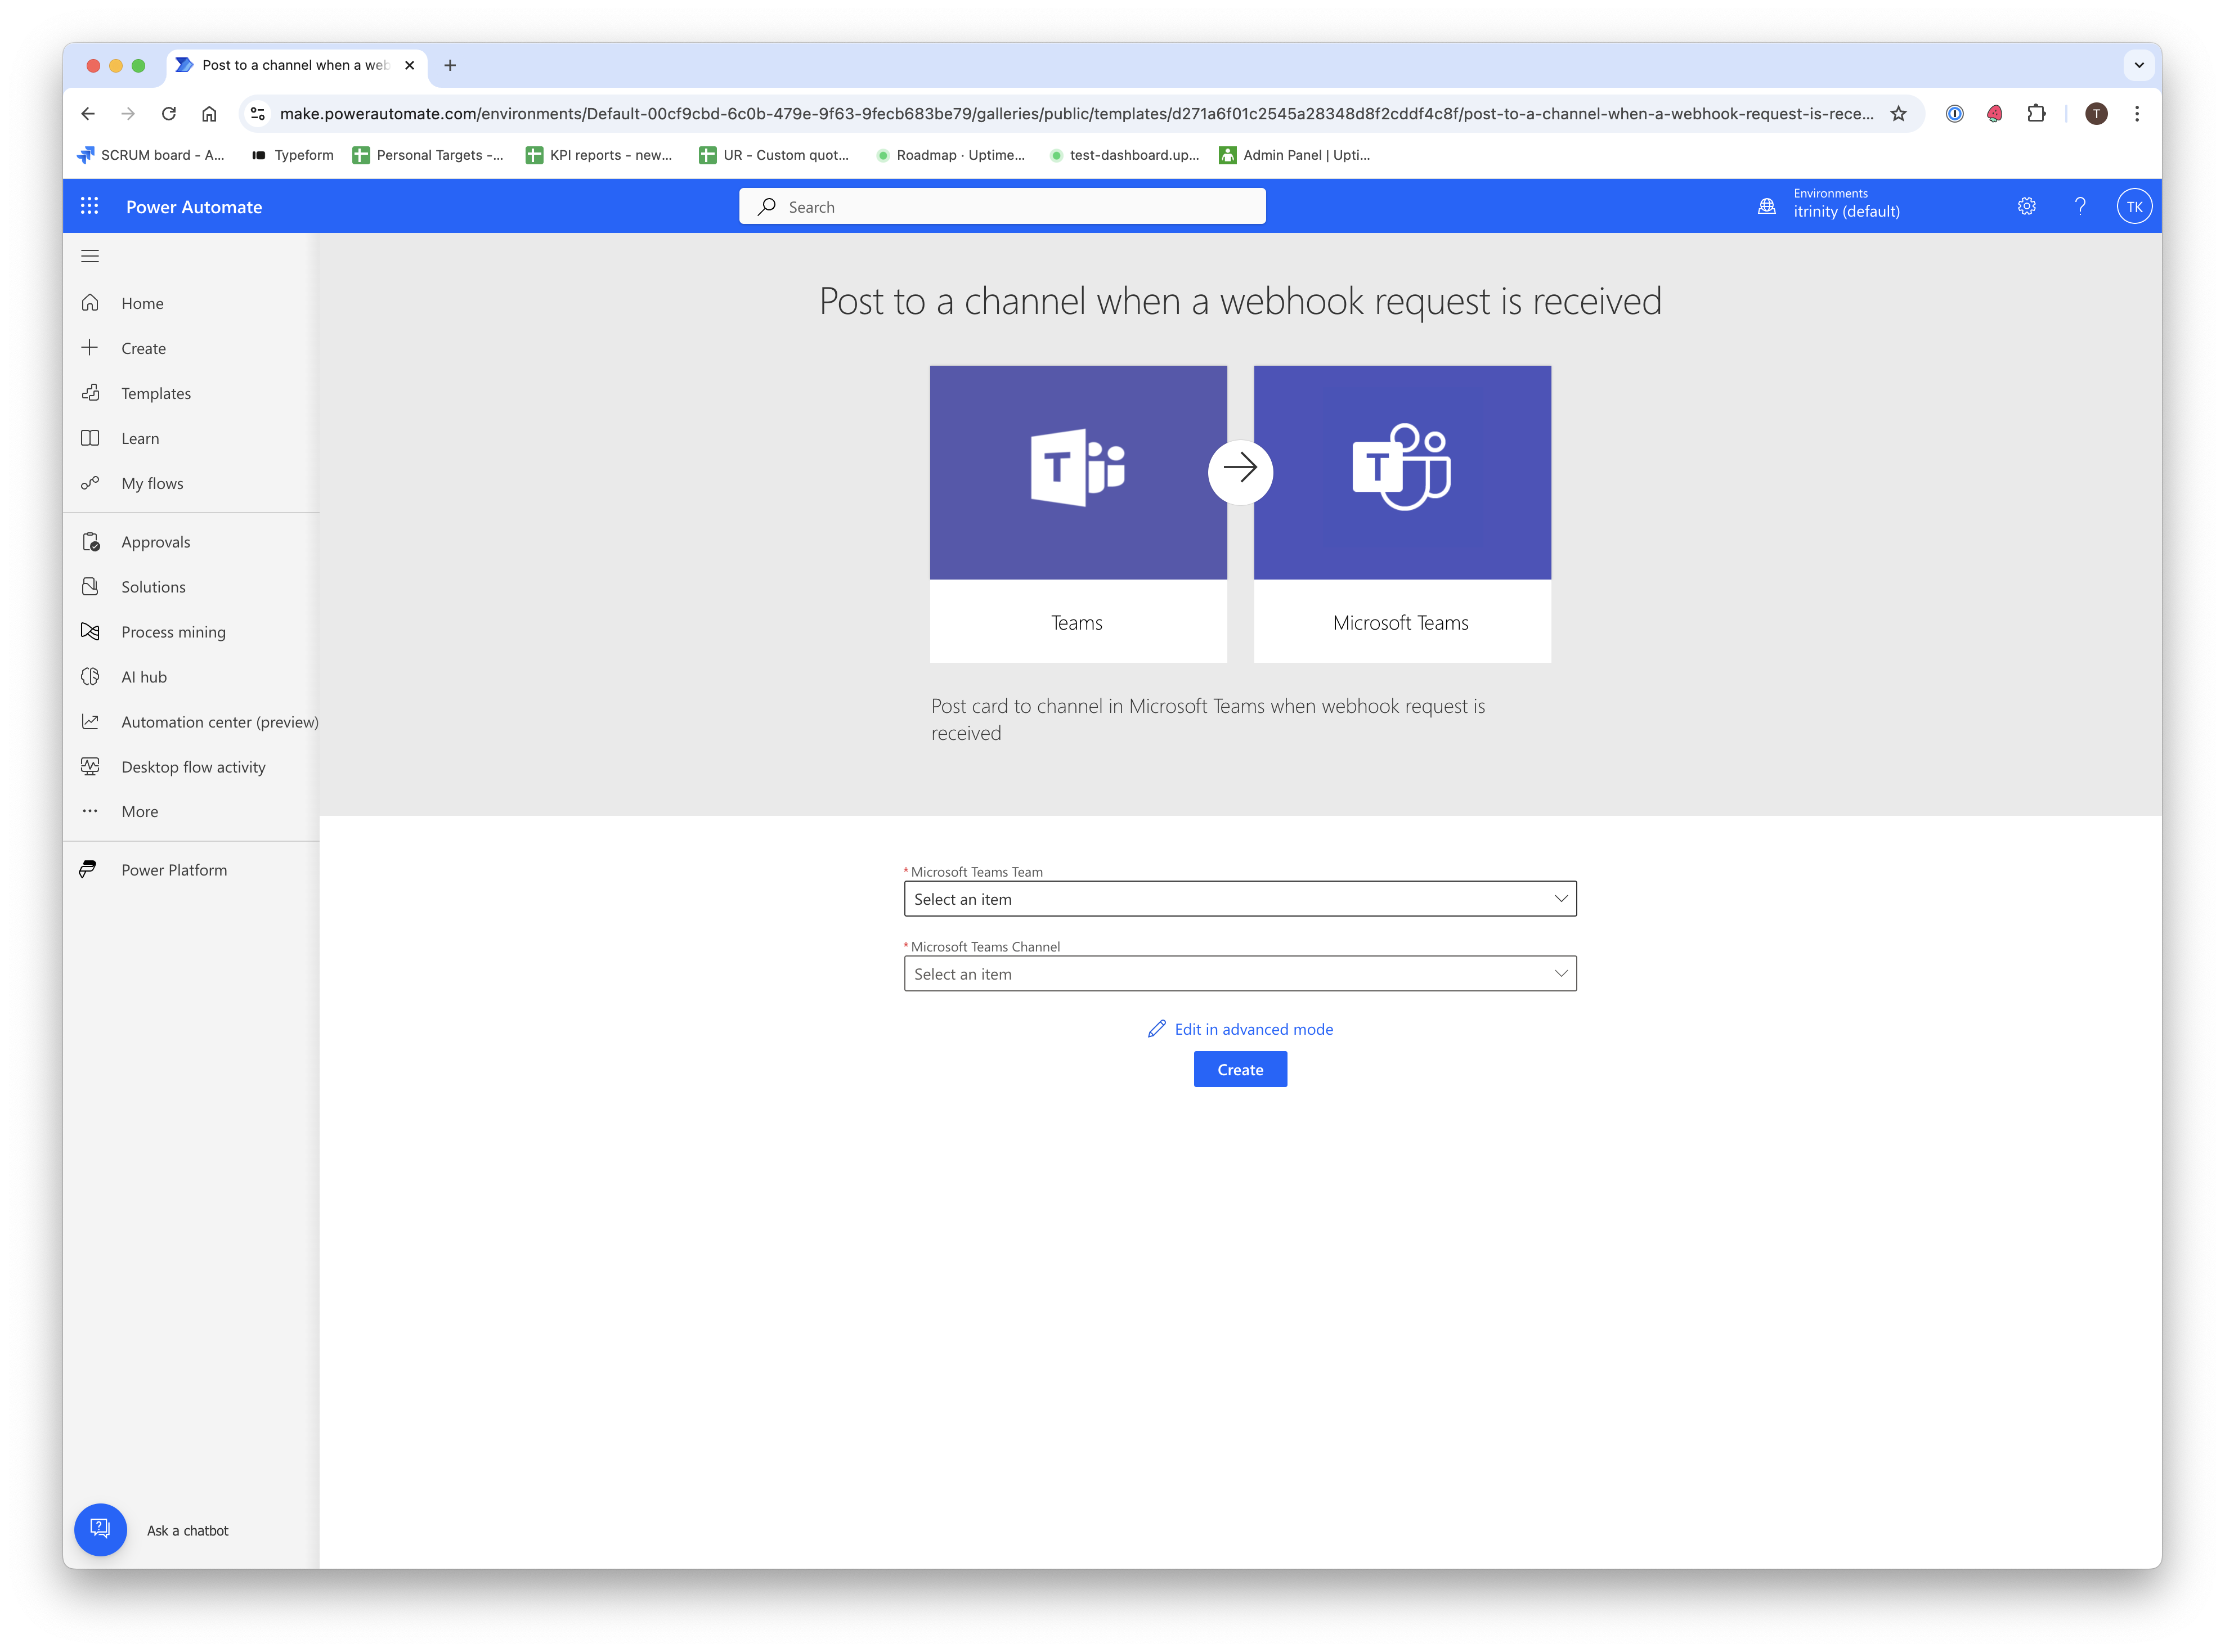Click the Teams connector tile
The width and height of the screenshot is (2225, 1652).
click(1078, 513)
